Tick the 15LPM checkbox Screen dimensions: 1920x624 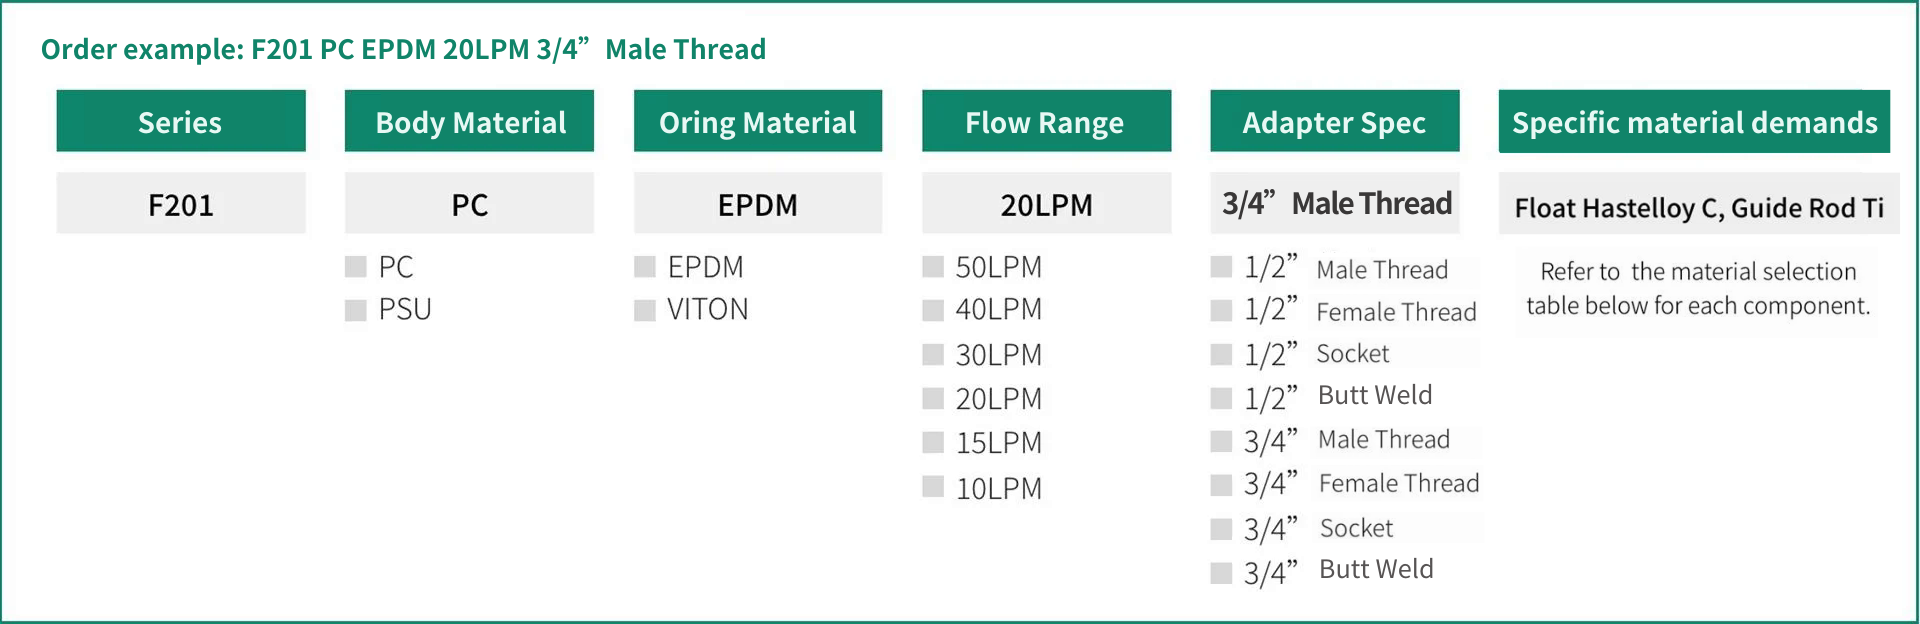933,442
